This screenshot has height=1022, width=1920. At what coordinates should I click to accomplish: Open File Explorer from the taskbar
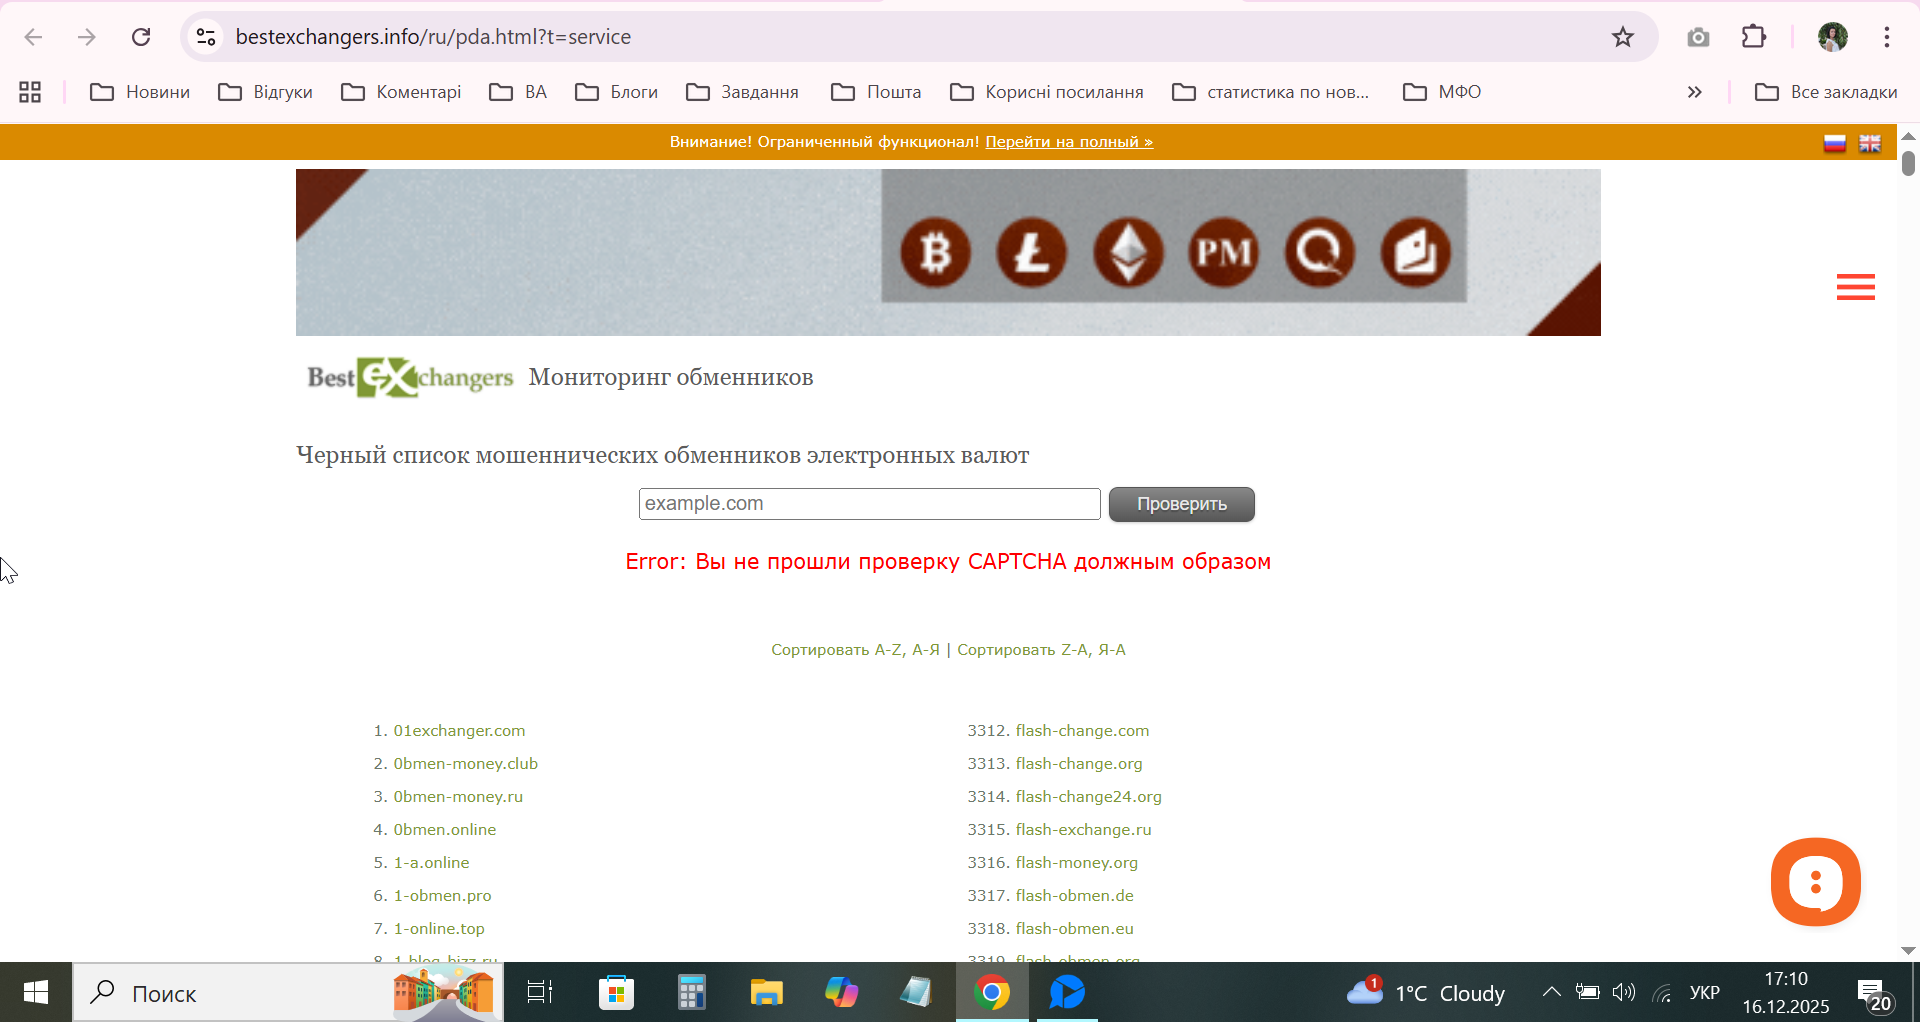pyautogui.click(x=766, y=992)
